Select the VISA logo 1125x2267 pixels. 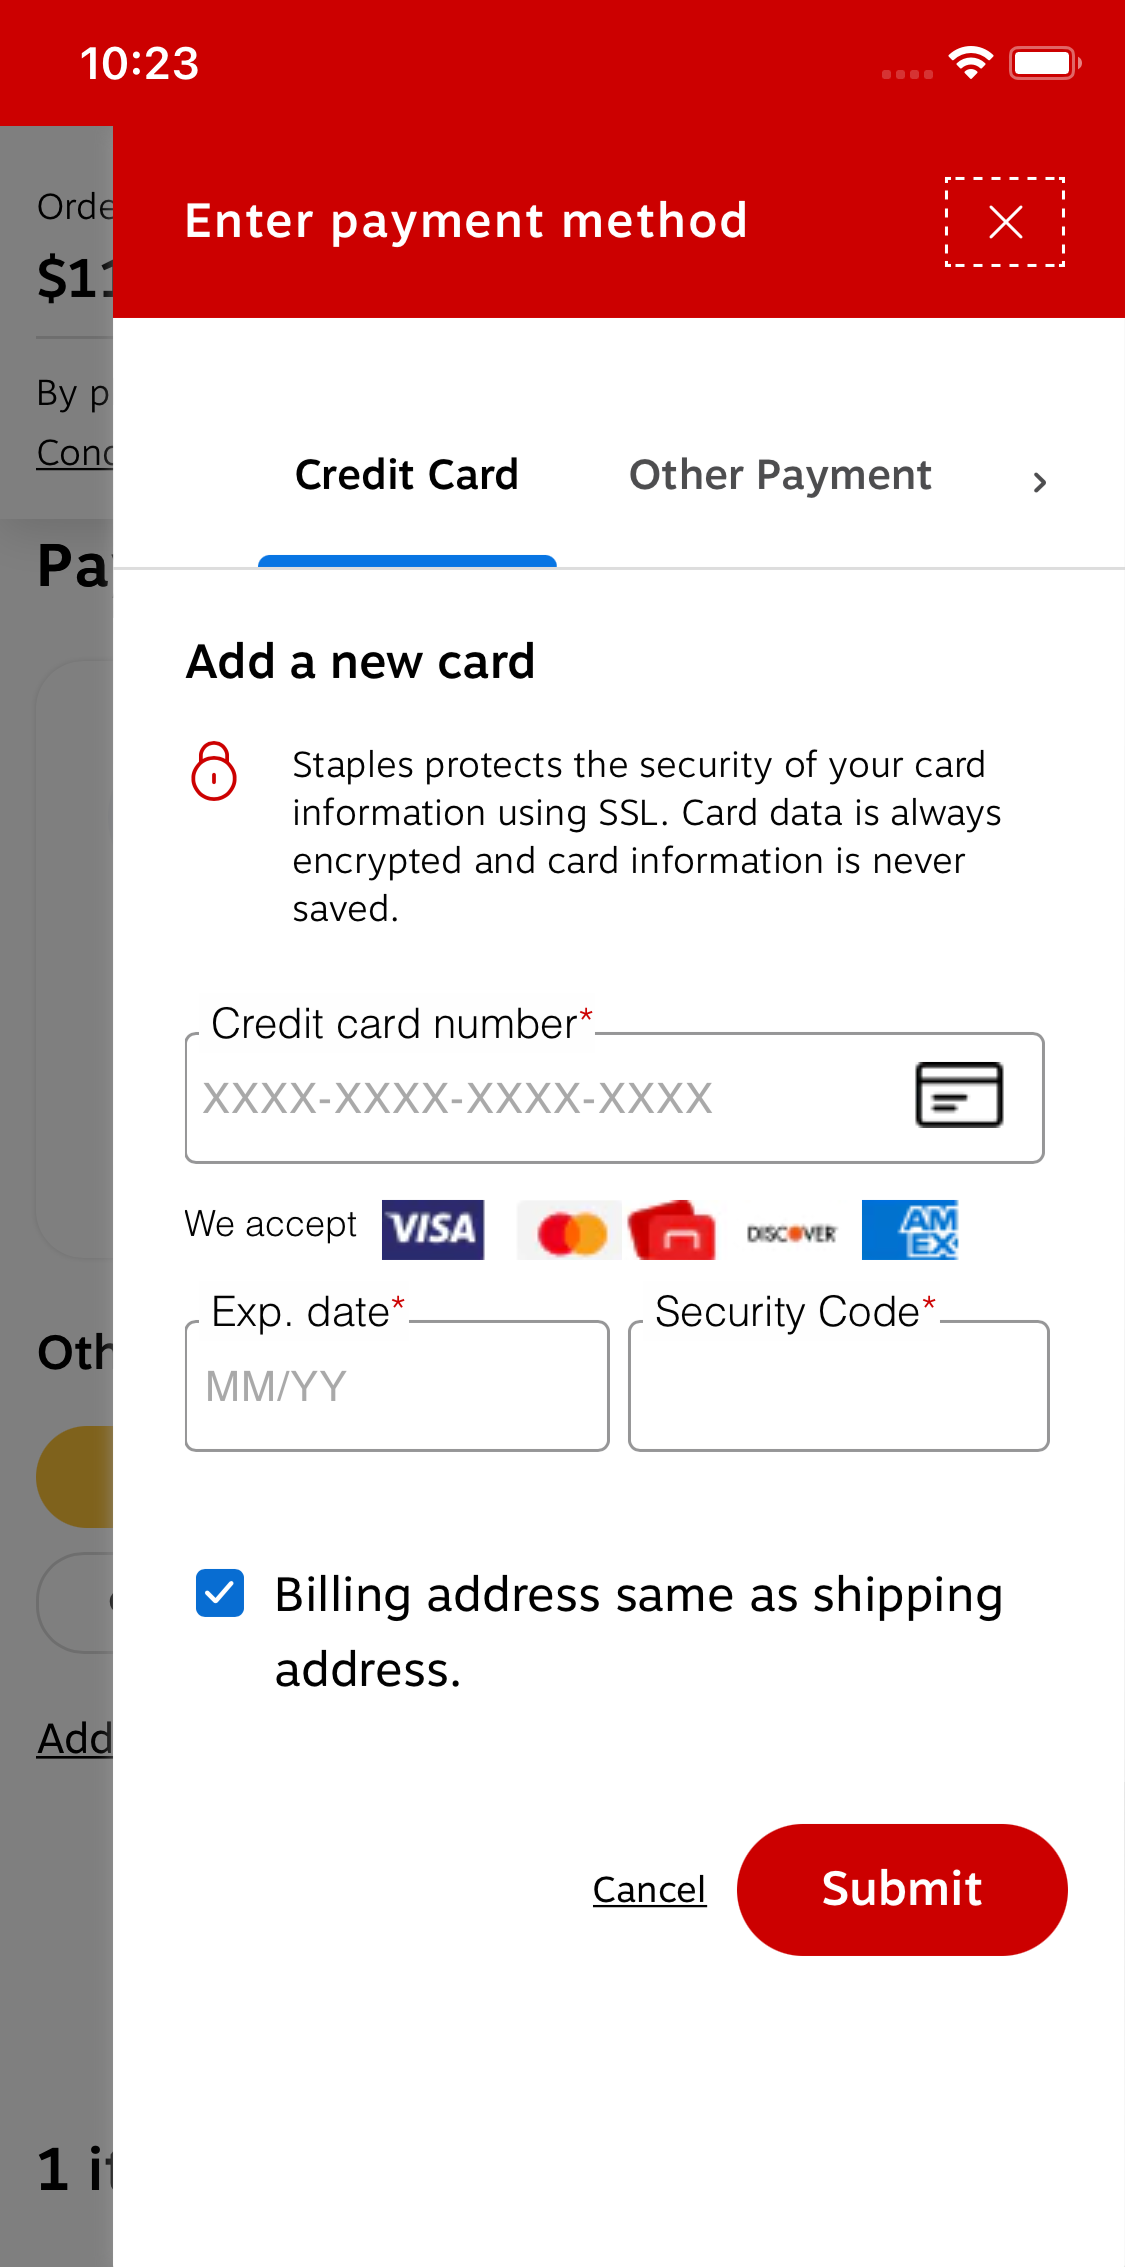(x=432, y=1229)
